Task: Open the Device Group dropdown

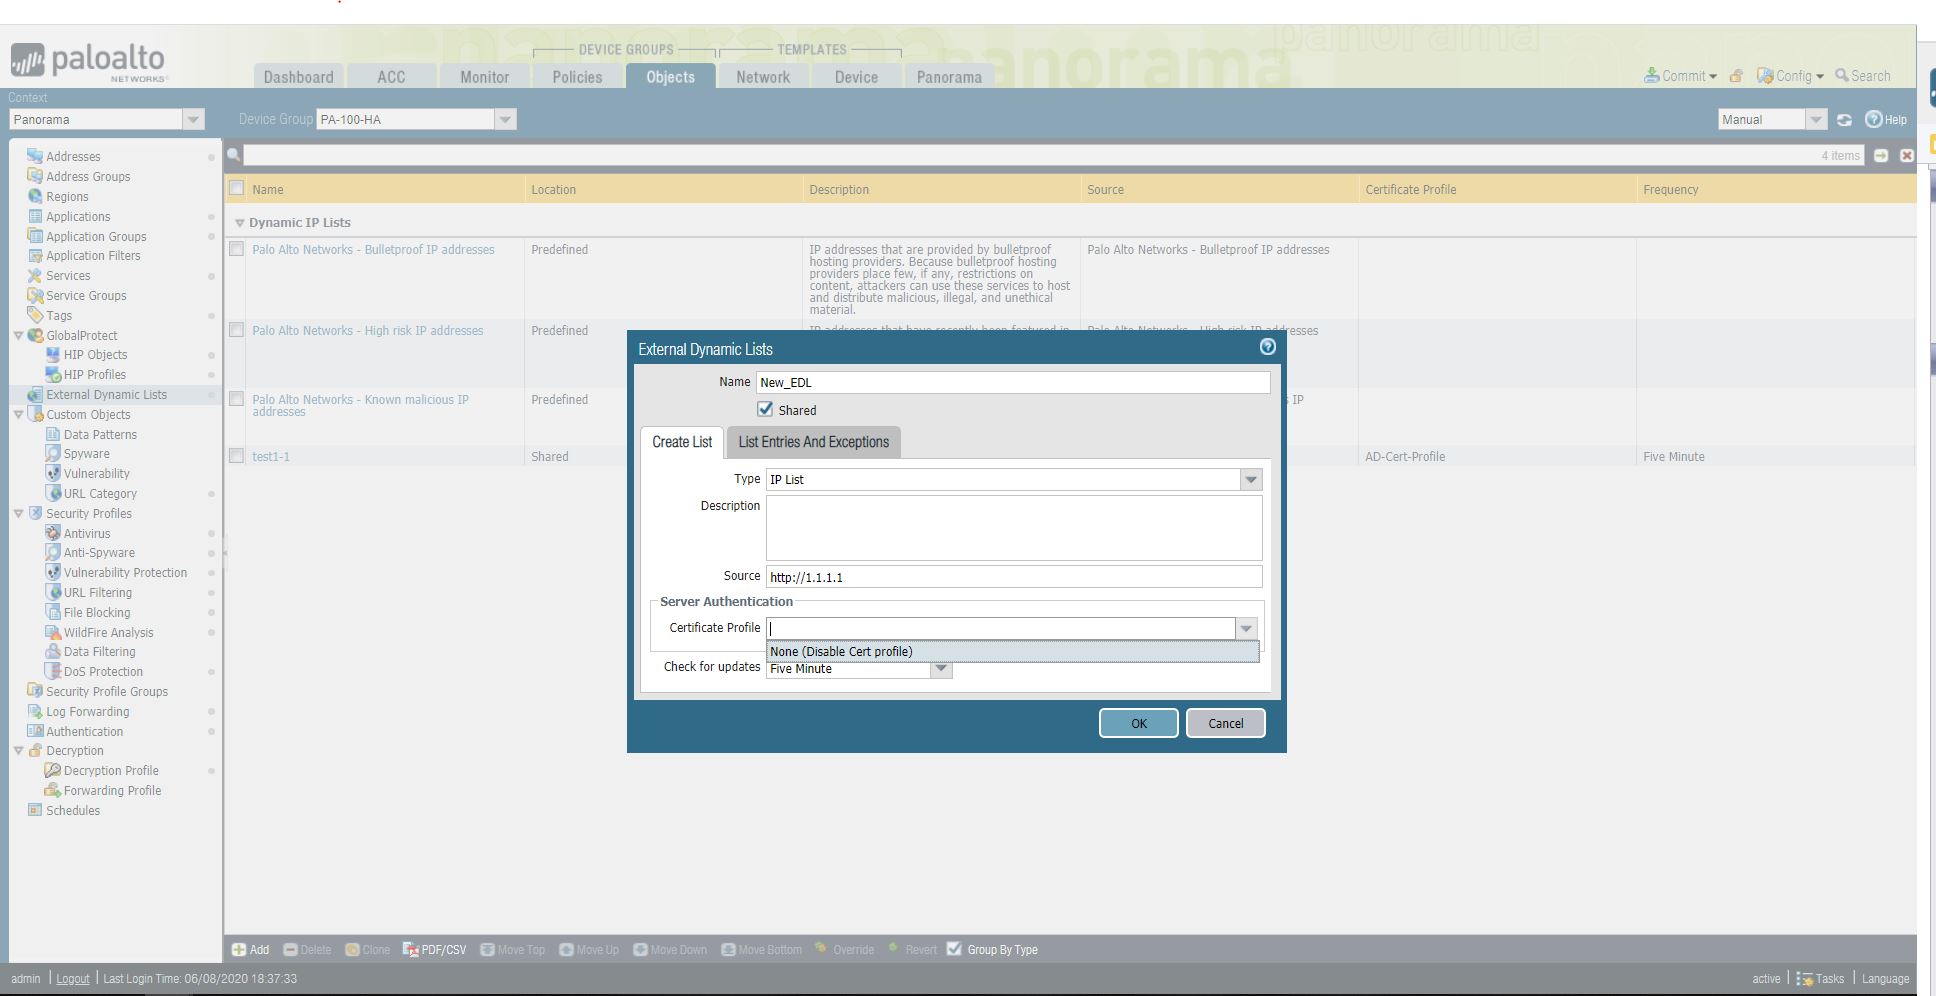Action: pyautogui.click(x=505, y=120)
